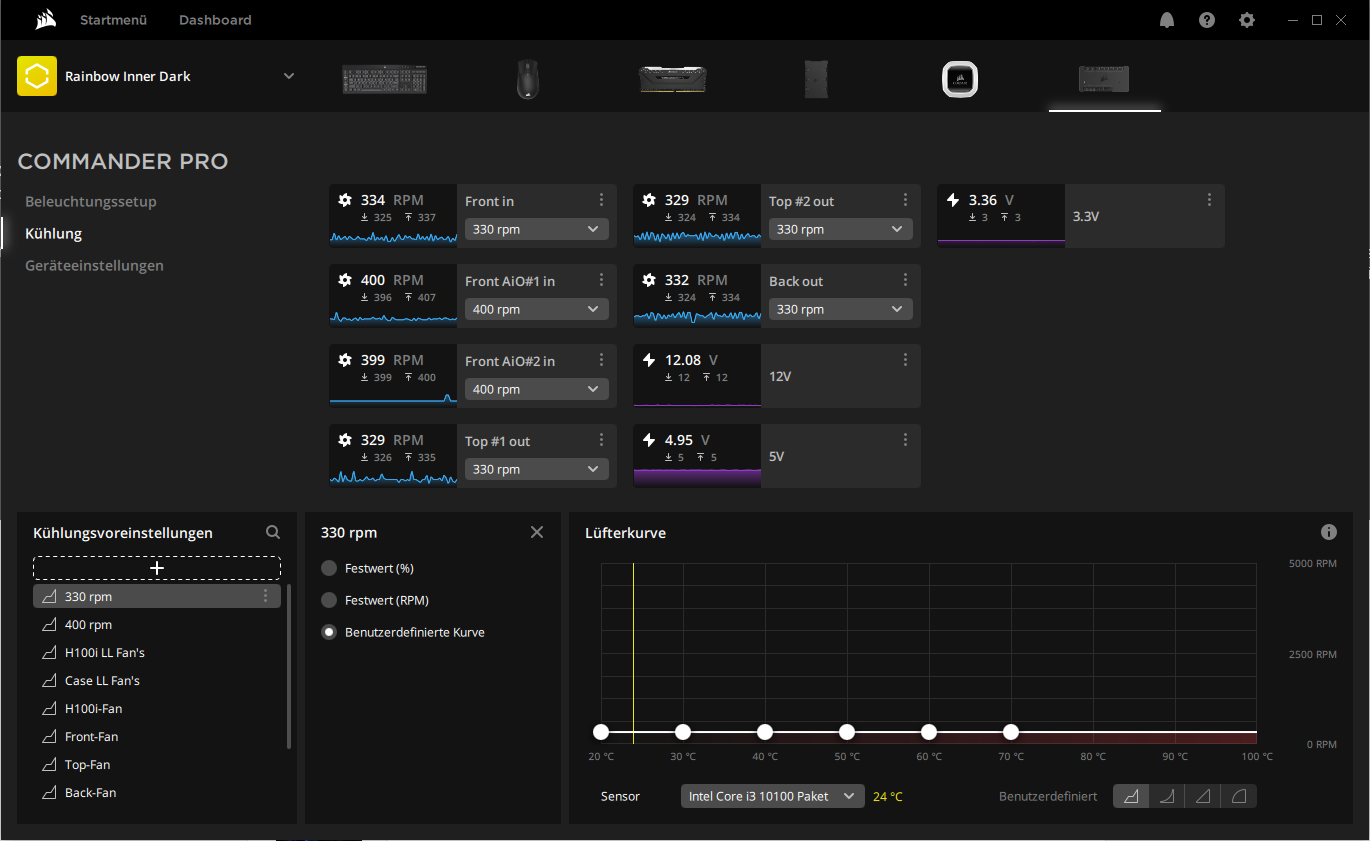Click the 30 °C curve point
Screen dimensions: 1370x841
tap(683, 732)
